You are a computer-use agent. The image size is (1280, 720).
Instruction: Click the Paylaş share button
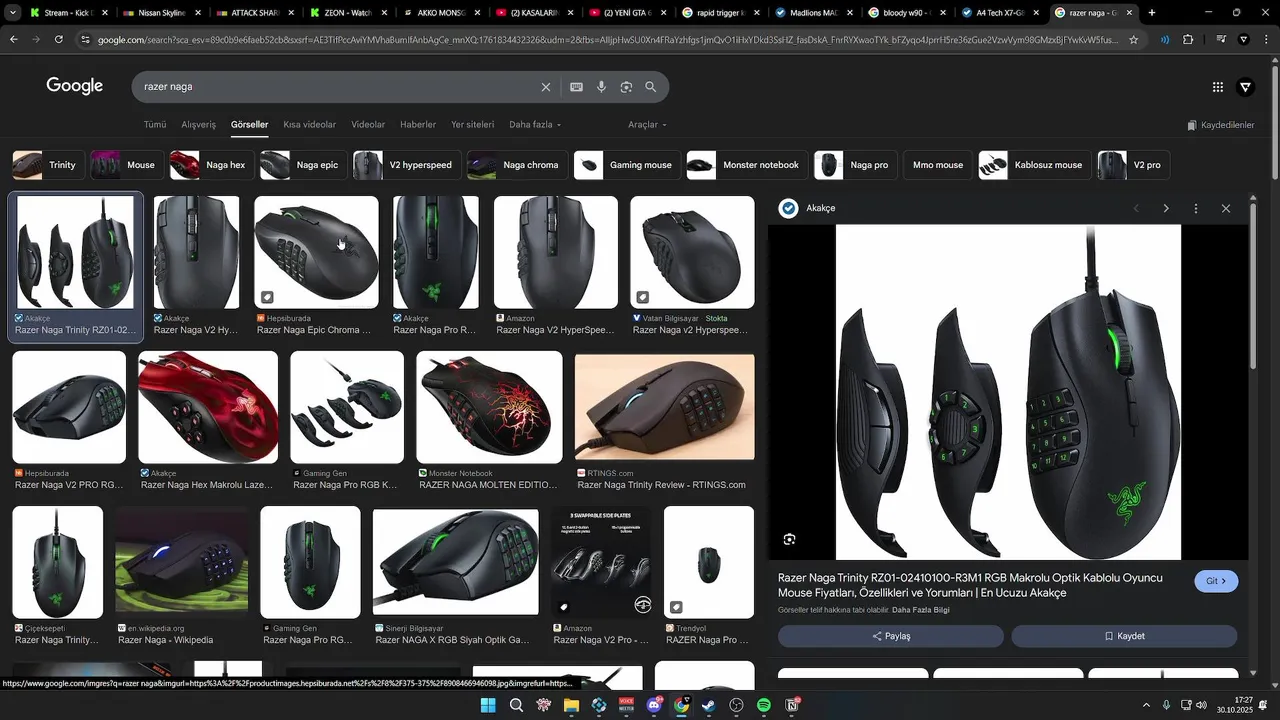(891, 636)
